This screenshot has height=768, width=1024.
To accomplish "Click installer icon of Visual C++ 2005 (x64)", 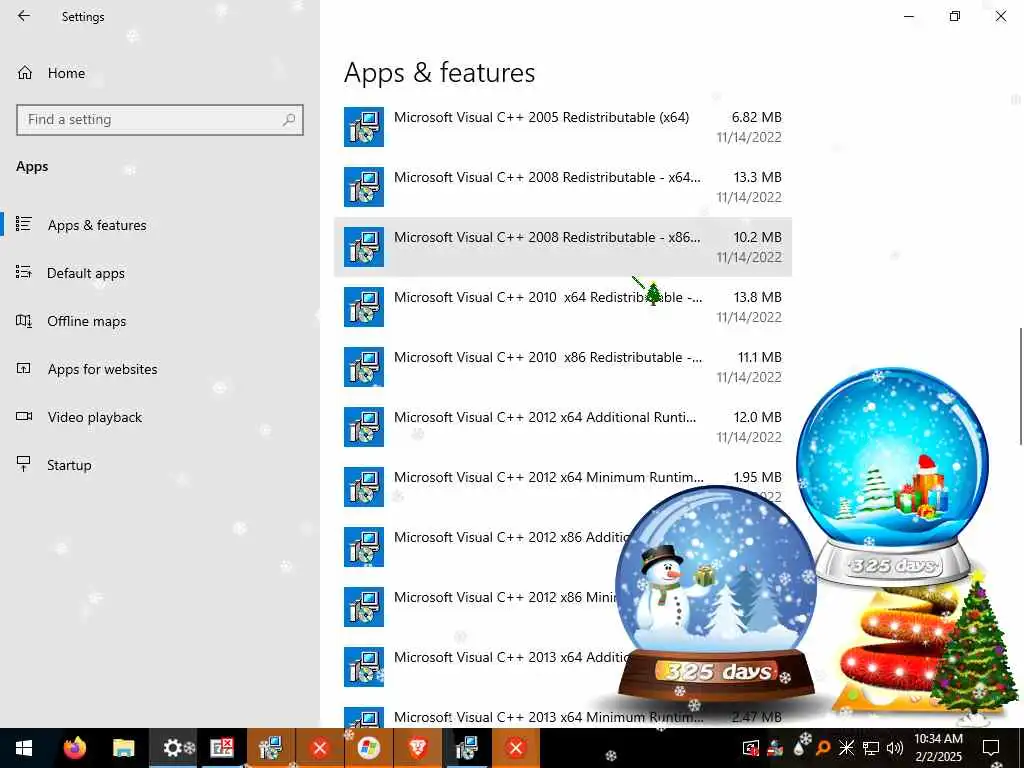I will (364, 127).
